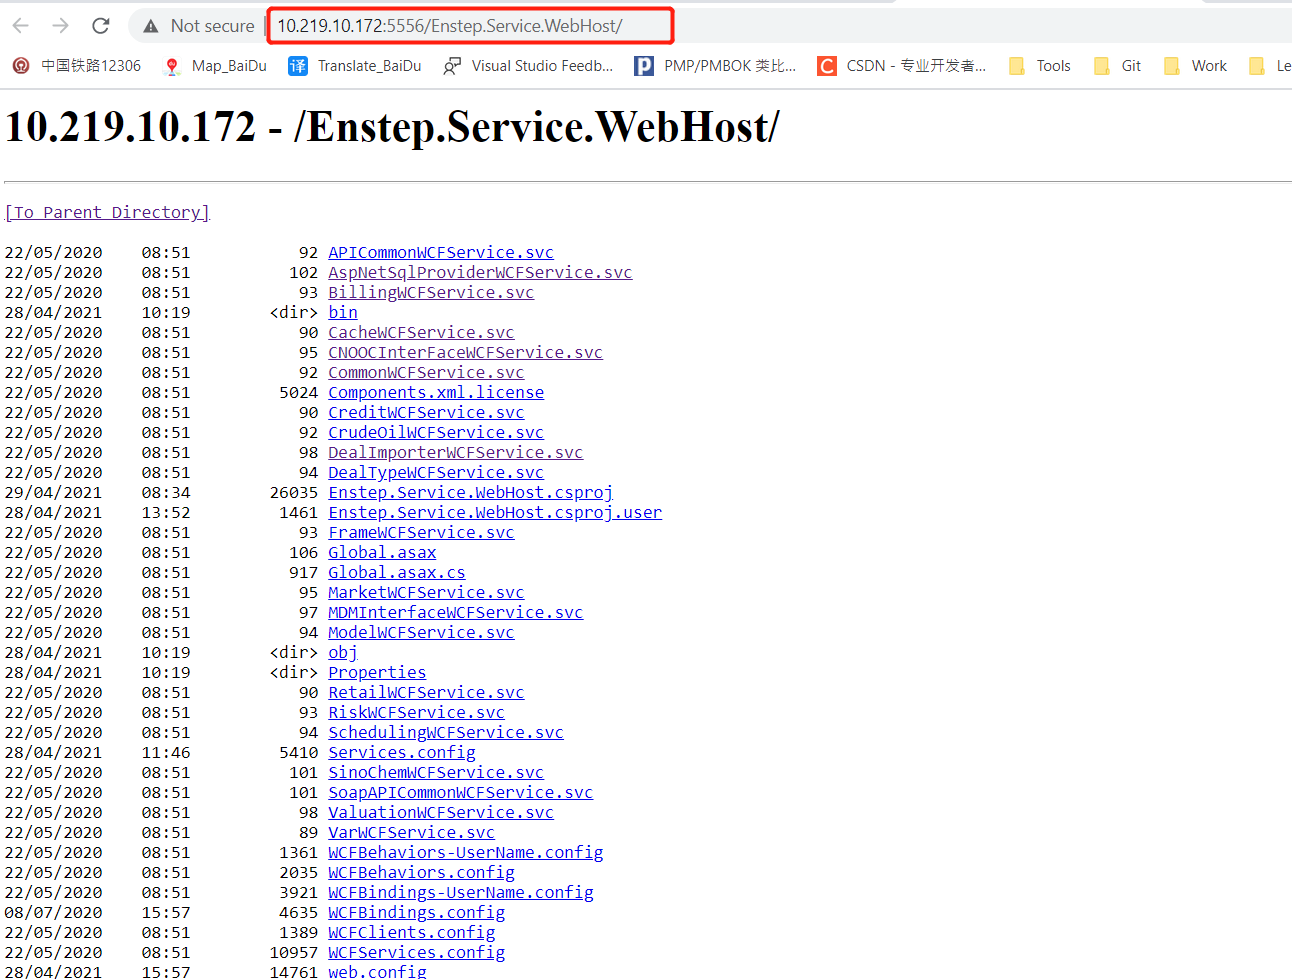Open the web.config file
This screenshot has width=1292, height=979.
coord(377,971)
